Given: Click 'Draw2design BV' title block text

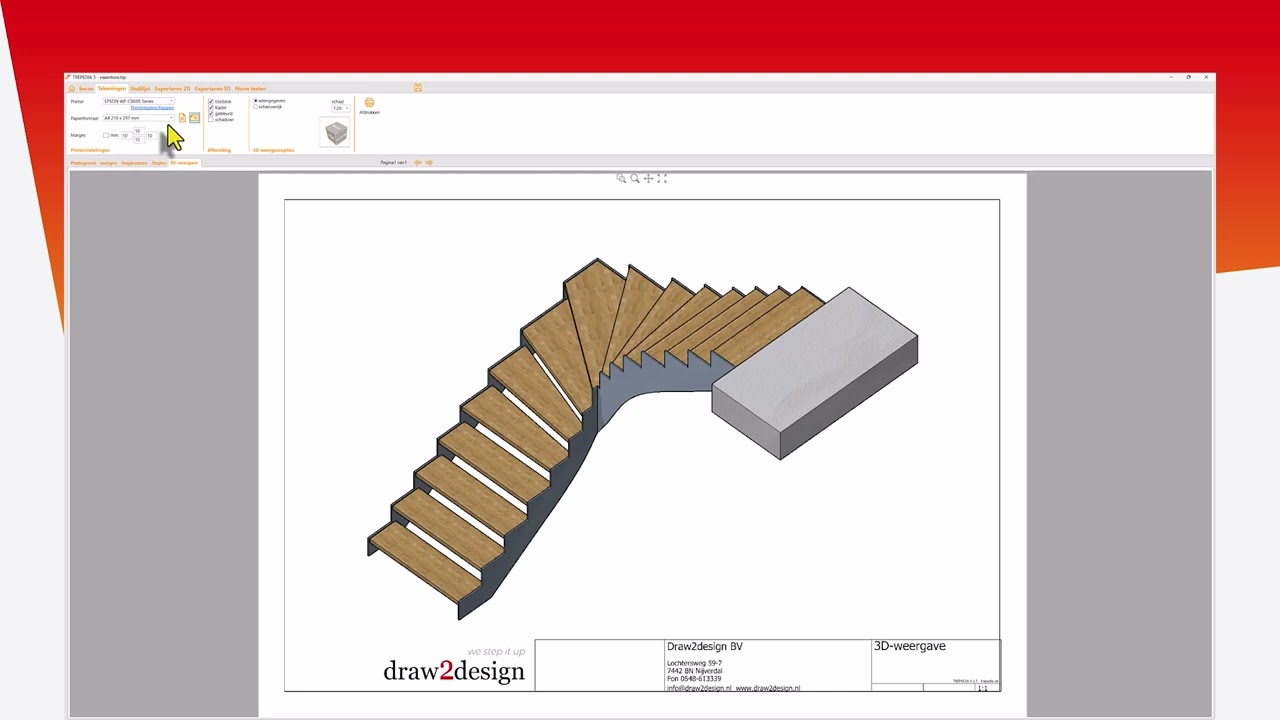Looking at the screenshot, I should click(x=705, y=647).
